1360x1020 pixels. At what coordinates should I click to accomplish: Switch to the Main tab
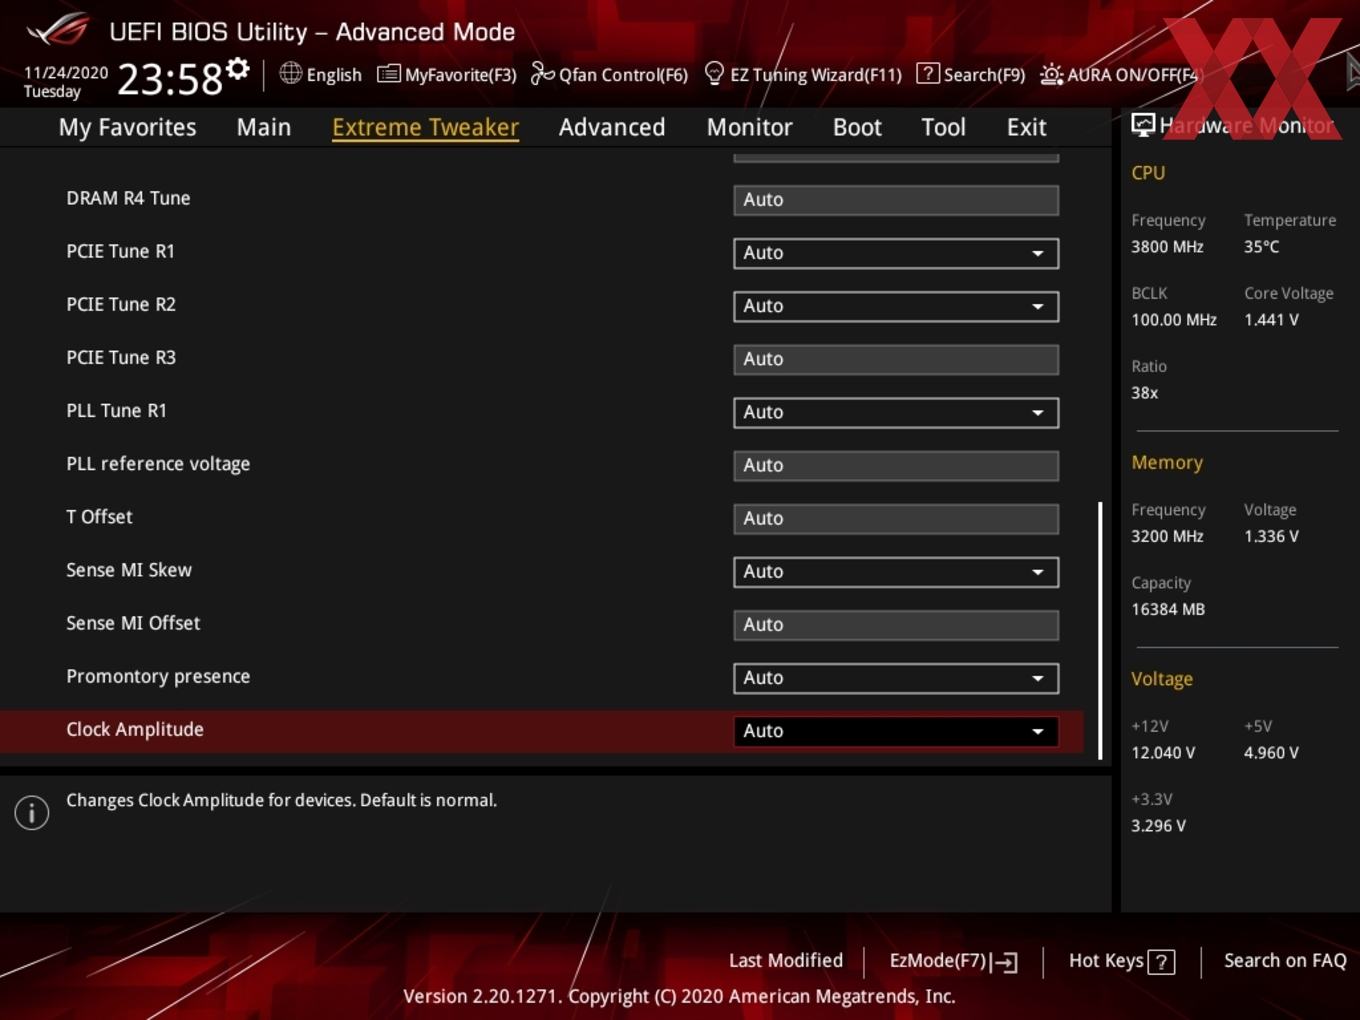click(x=264, y=127)
